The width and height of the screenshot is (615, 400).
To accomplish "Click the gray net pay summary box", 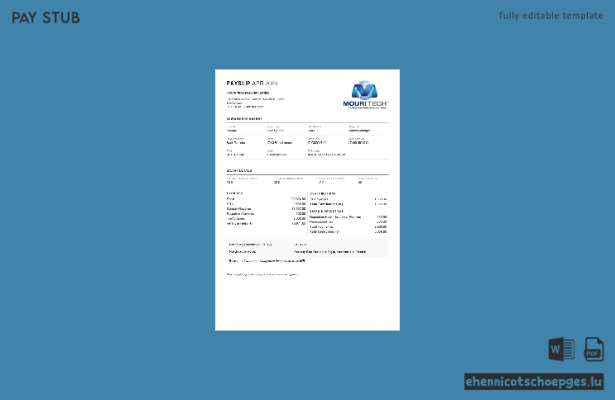I will [x=308, y=248].
